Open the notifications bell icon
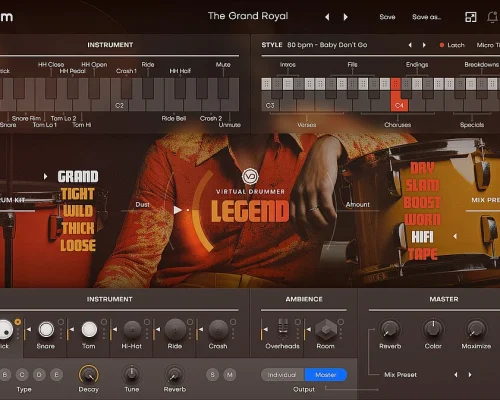 (493, 17)
